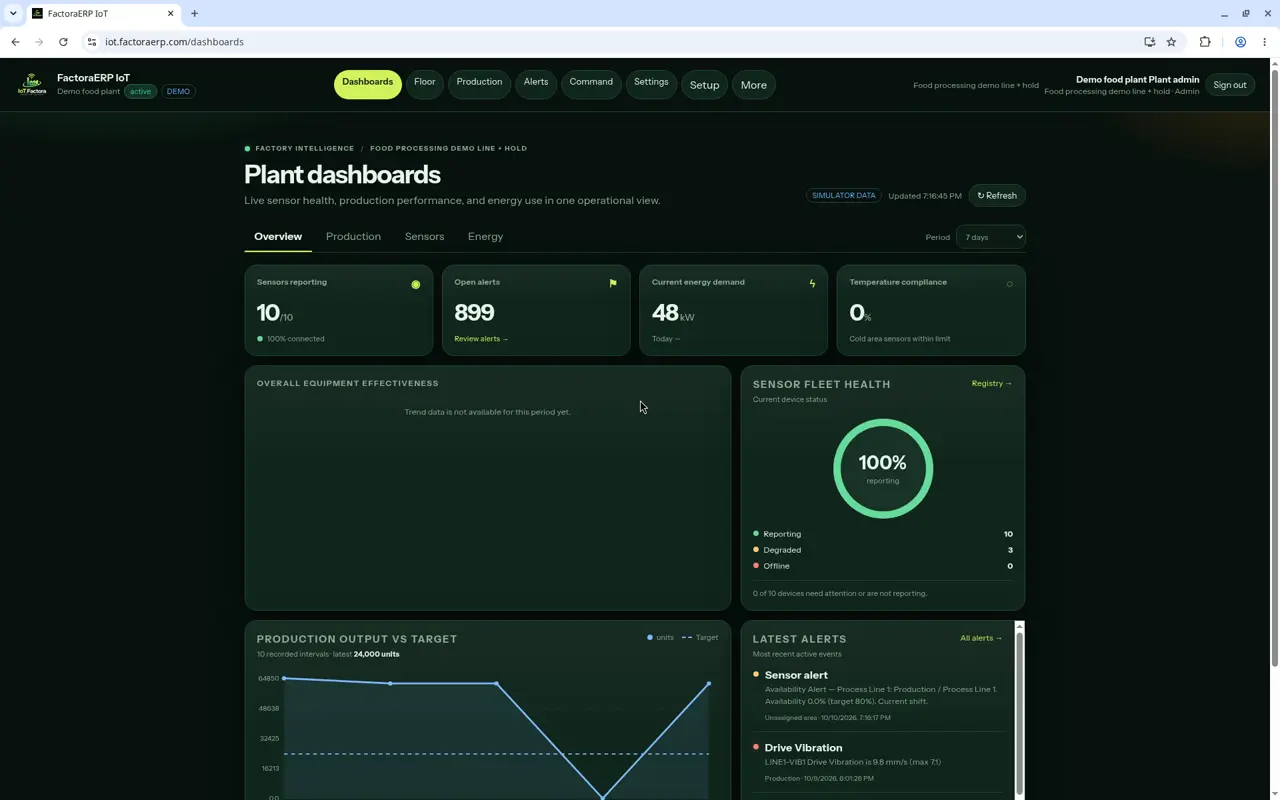Click the Degraded legend row
The height and width of the screenshot is (800, 1280).
883,550
